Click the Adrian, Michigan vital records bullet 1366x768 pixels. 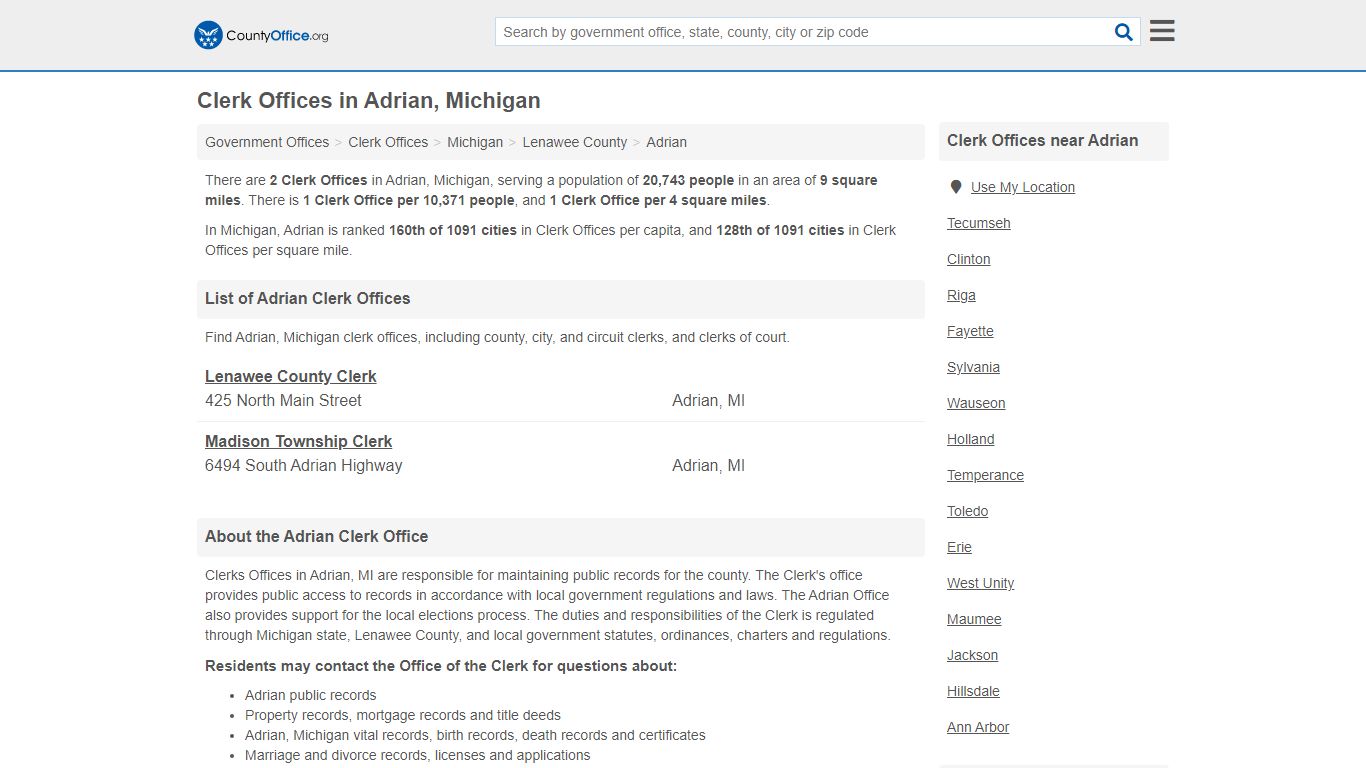[x=475, y=735]
